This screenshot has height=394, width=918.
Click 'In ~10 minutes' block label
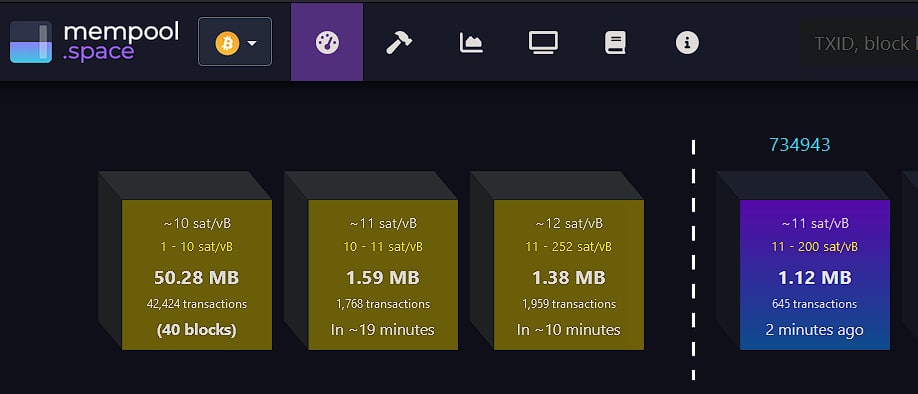(x=568, y=330)
